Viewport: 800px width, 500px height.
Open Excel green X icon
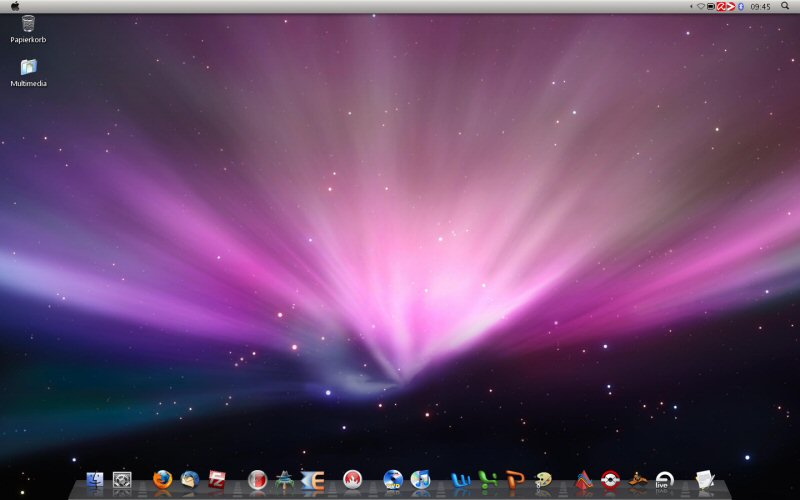tap(488, 480)
